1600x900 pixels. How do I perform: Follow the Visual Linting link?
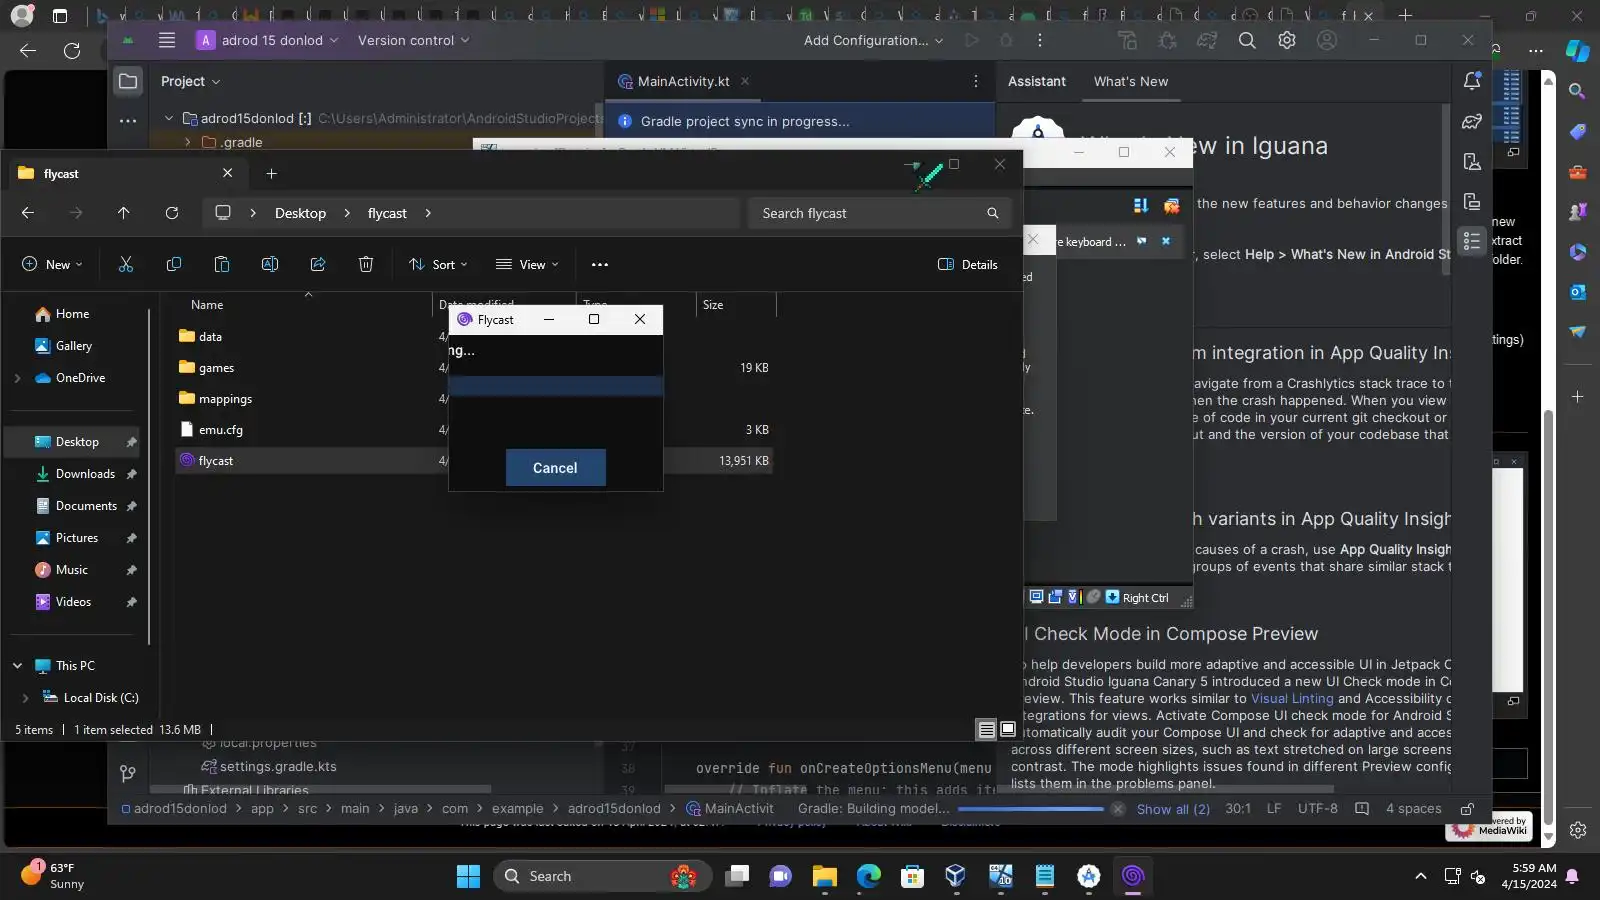[1292, 699]
